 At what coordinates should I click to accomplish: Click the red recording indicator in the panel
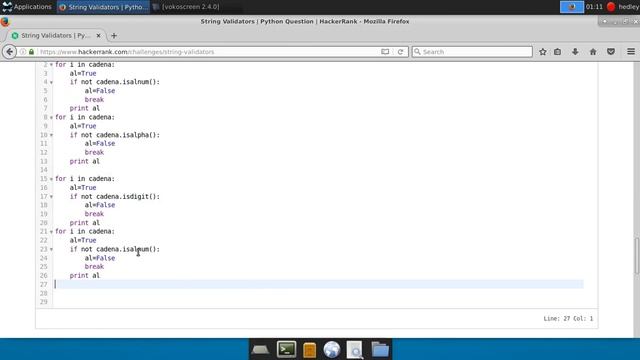611,7
